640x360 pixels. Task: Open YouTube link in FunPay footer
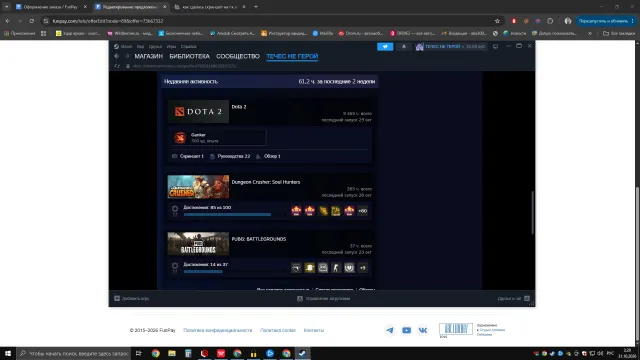tap(407, 330)
